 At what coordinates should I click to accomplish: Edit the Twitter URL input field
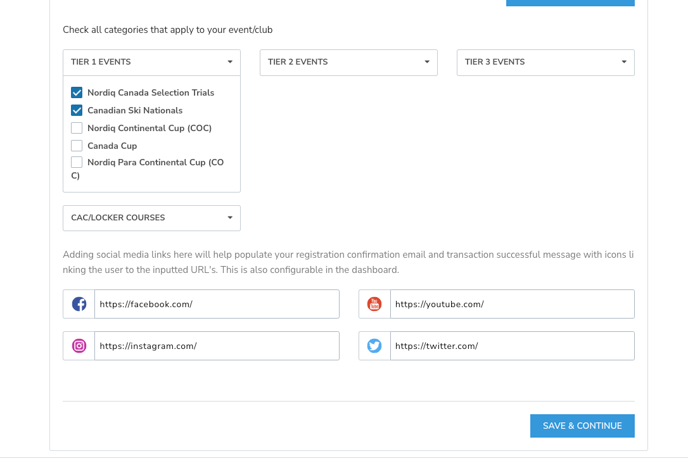pos(511,346)
